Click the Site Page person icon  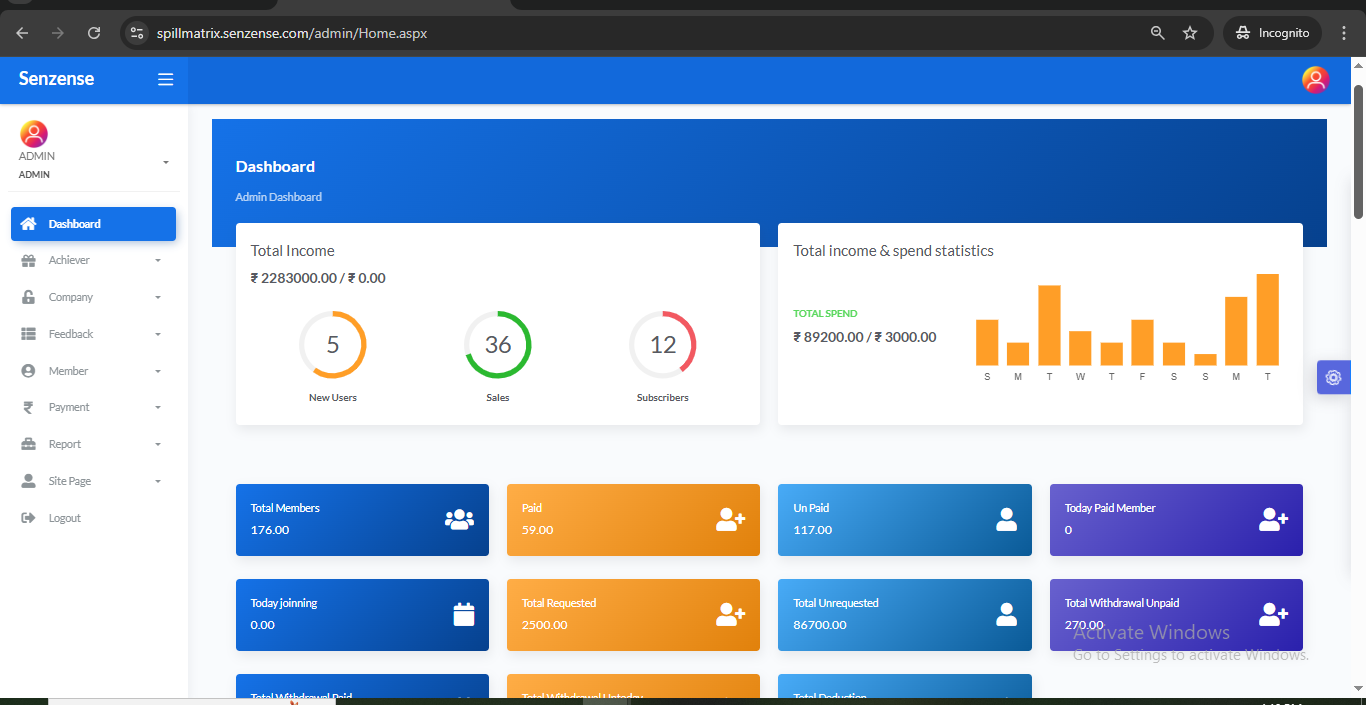29,481
